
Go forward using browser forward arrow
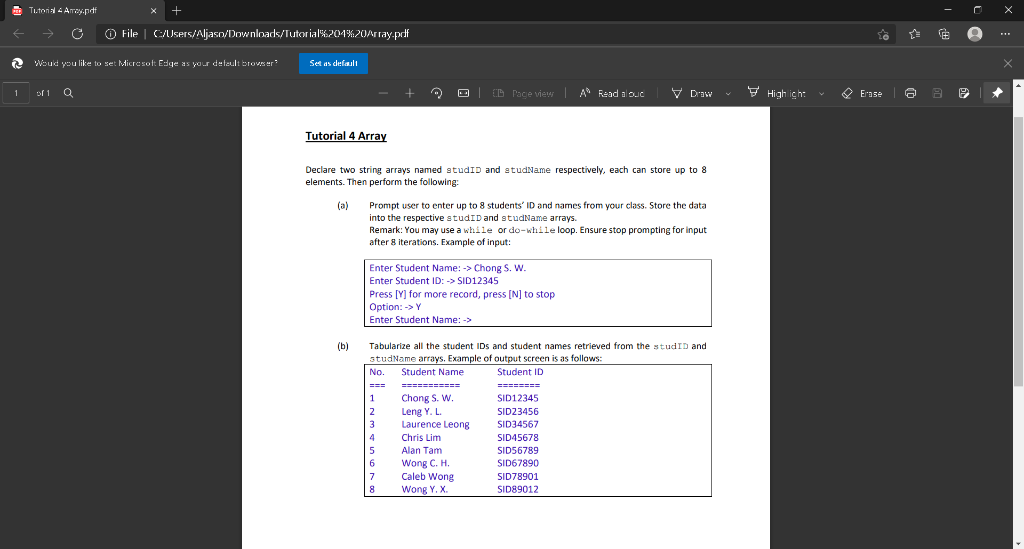coord(48,34)
